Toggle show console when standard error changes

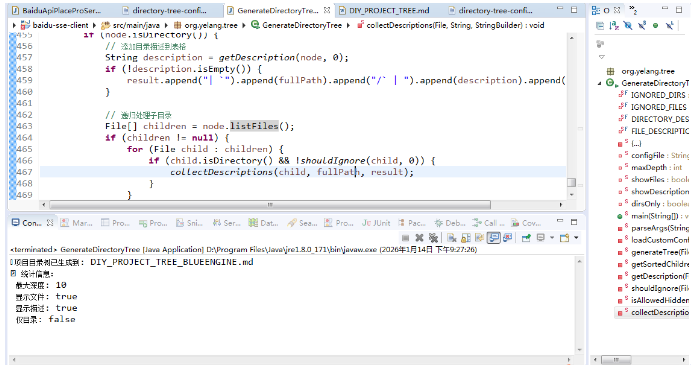point(507,238)
